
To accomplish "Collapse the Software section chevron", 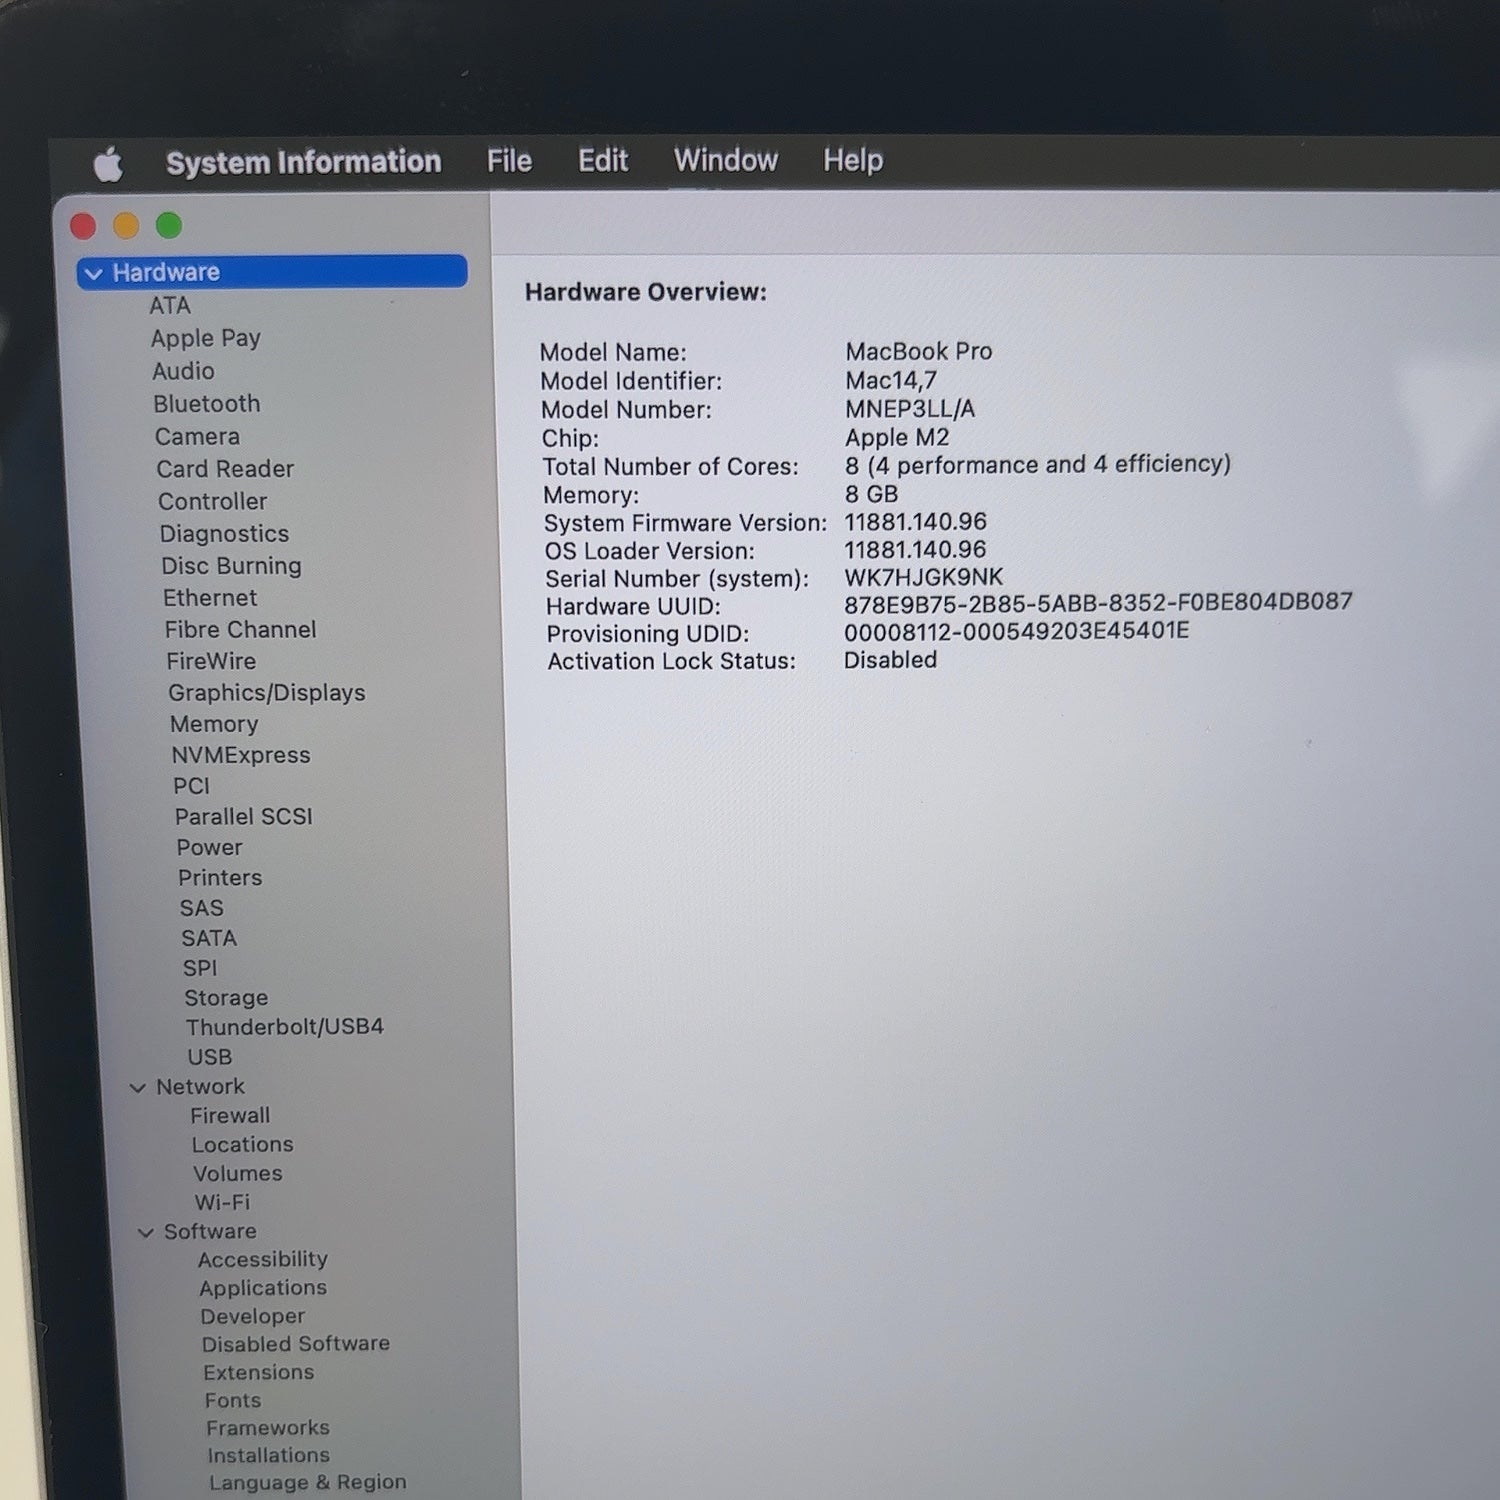I will [x=146, y=1233].
